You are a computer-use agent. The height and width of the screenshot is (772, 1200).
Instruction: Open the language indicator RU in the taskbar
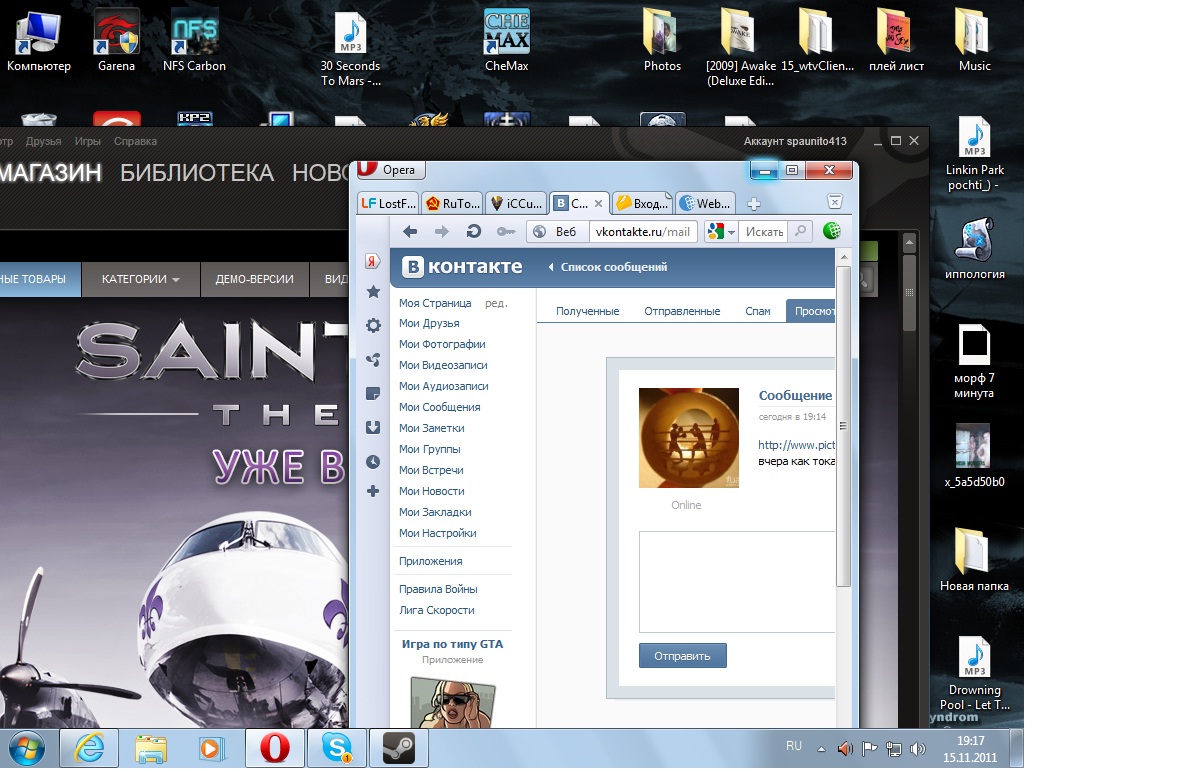click(794, 746)
